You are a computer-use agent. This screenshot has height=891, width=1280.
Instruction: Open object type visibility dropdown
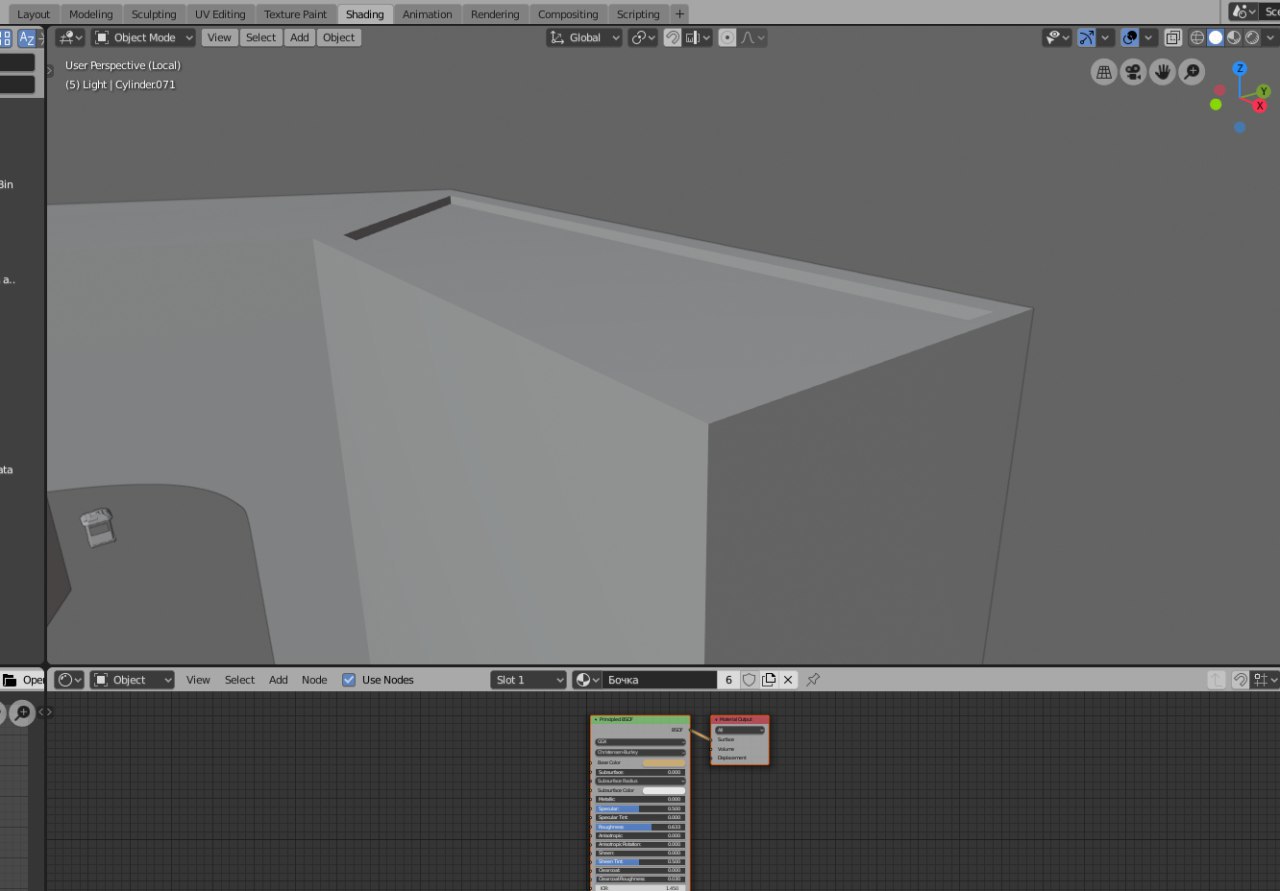click(x=1057, y=38)
